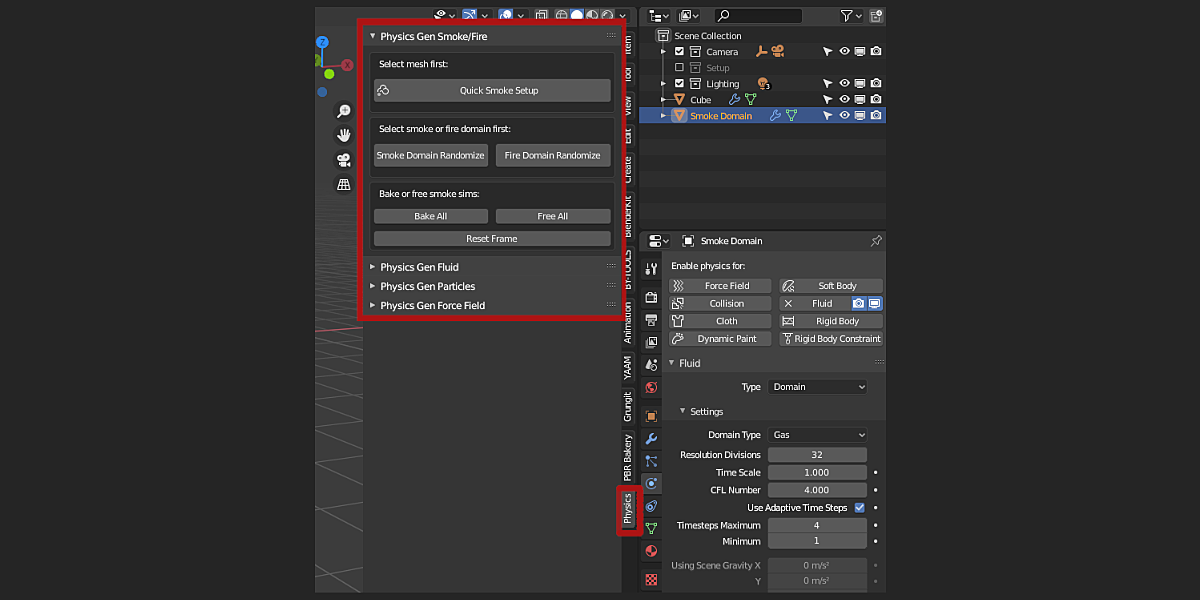Click the Bake All button
Viewport: 1200px width, 600px height.
click(x=430, y=215)
